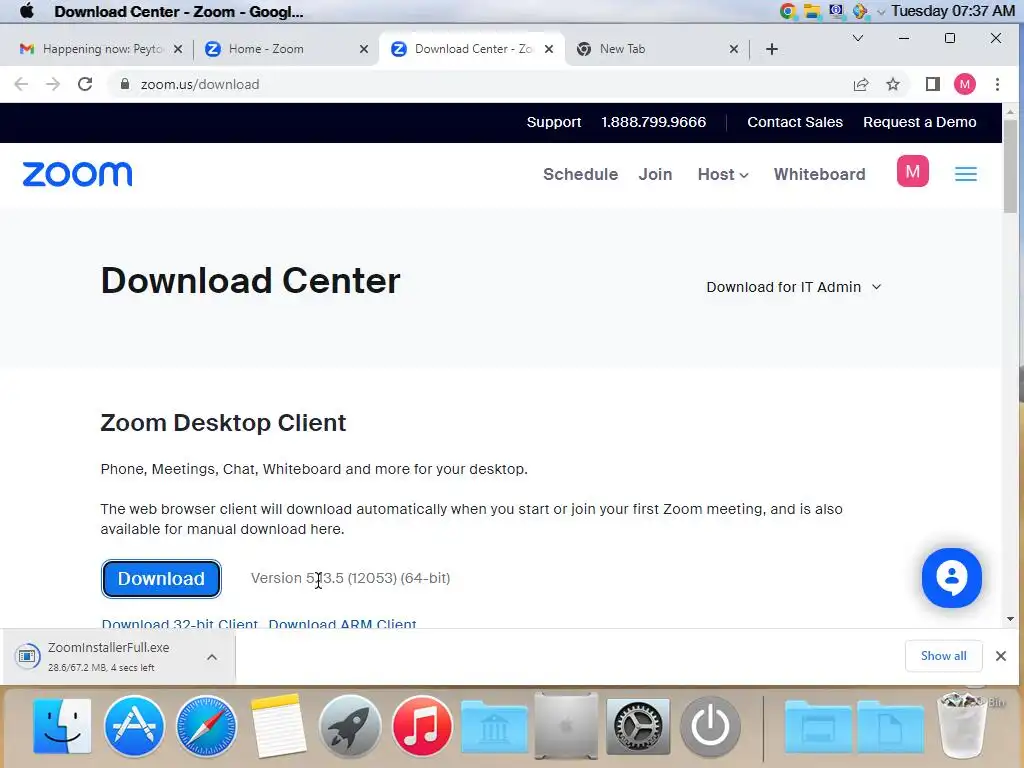Open Finder from the dock
This screenshot has height=768, width=1024.
coord(62,726)
